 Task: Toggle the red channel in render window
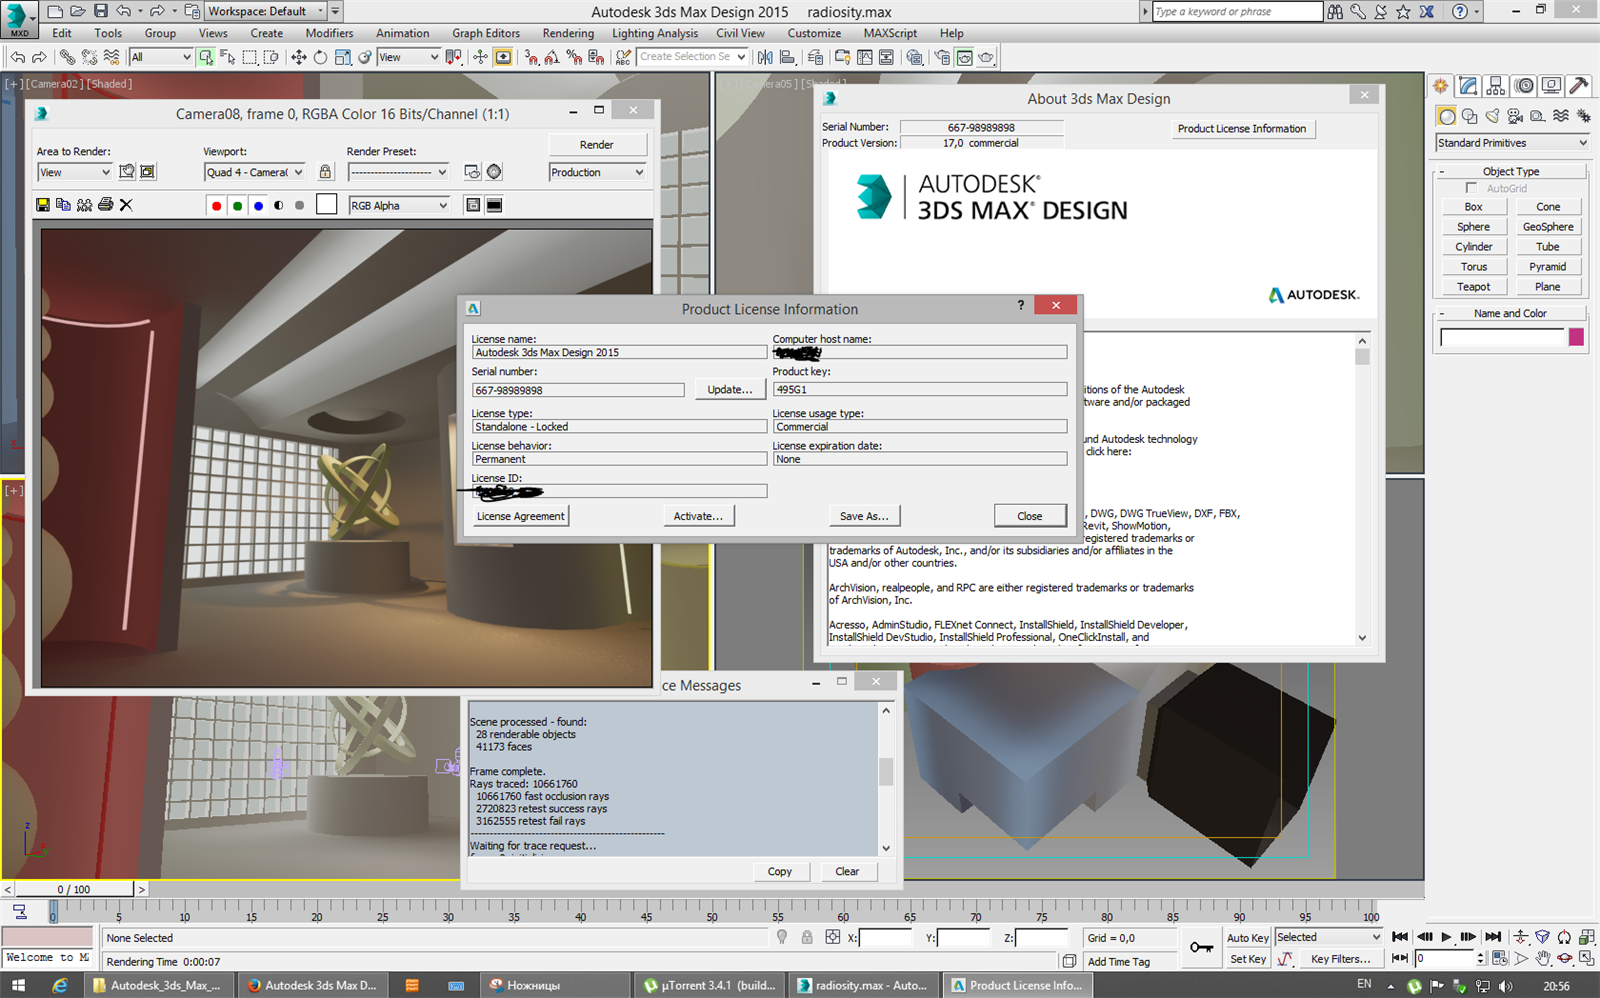[216, 205]
